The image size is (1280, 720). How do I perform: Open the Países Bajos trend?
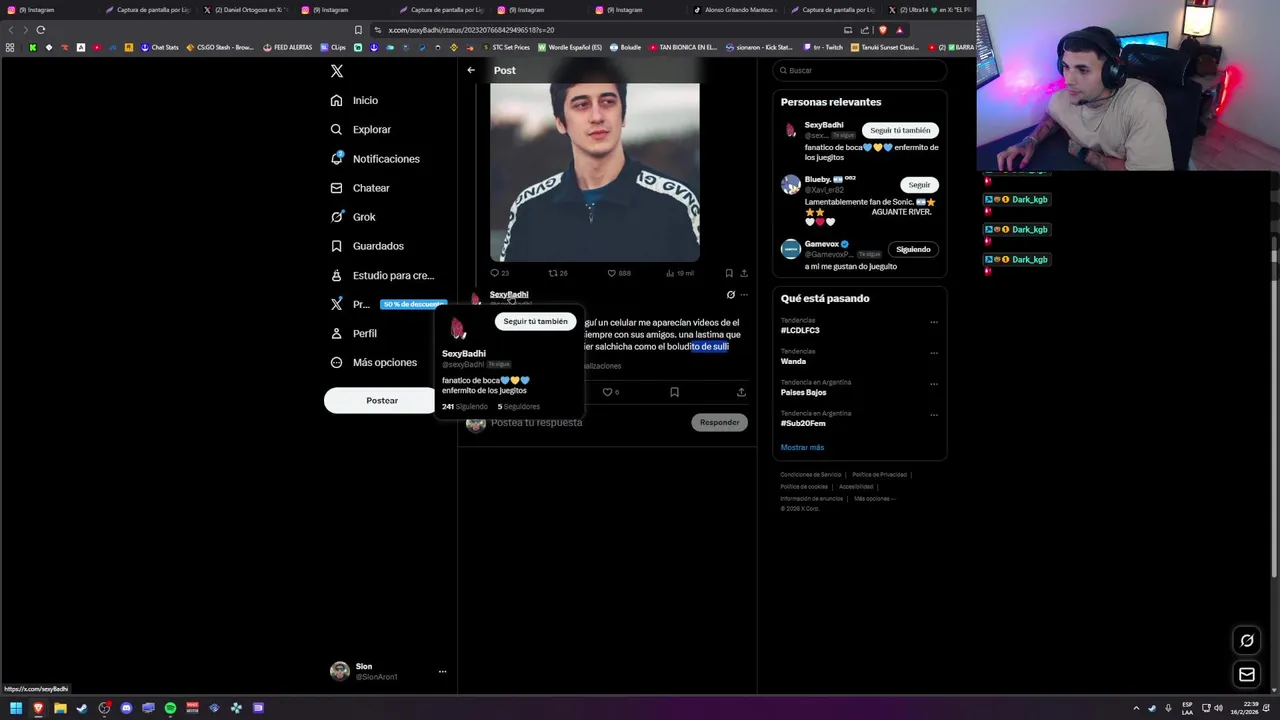click(803, 392)
